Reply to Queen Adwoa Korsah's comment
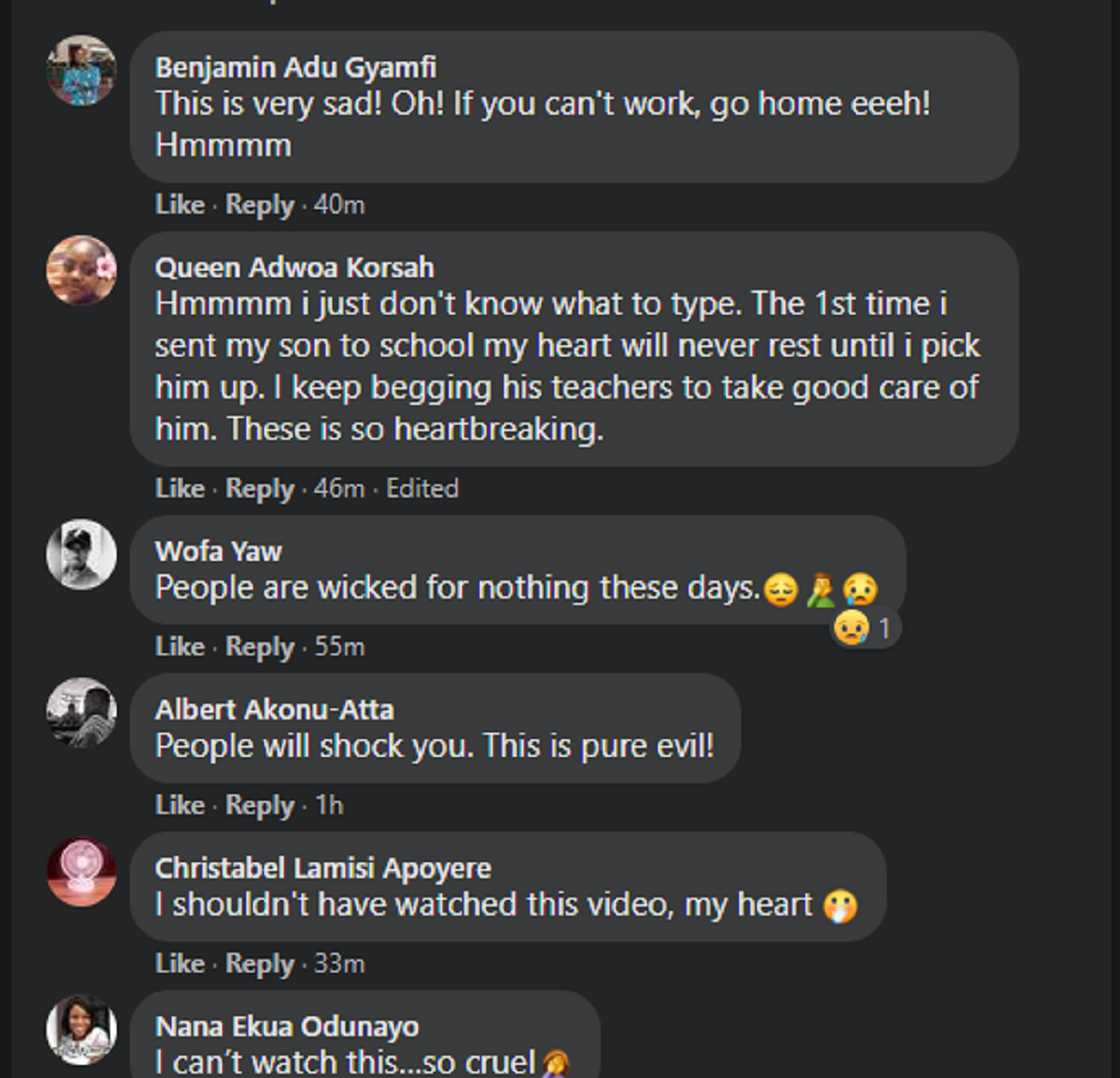This screenshot has width=1120, height=1078. tap(260, 489)
